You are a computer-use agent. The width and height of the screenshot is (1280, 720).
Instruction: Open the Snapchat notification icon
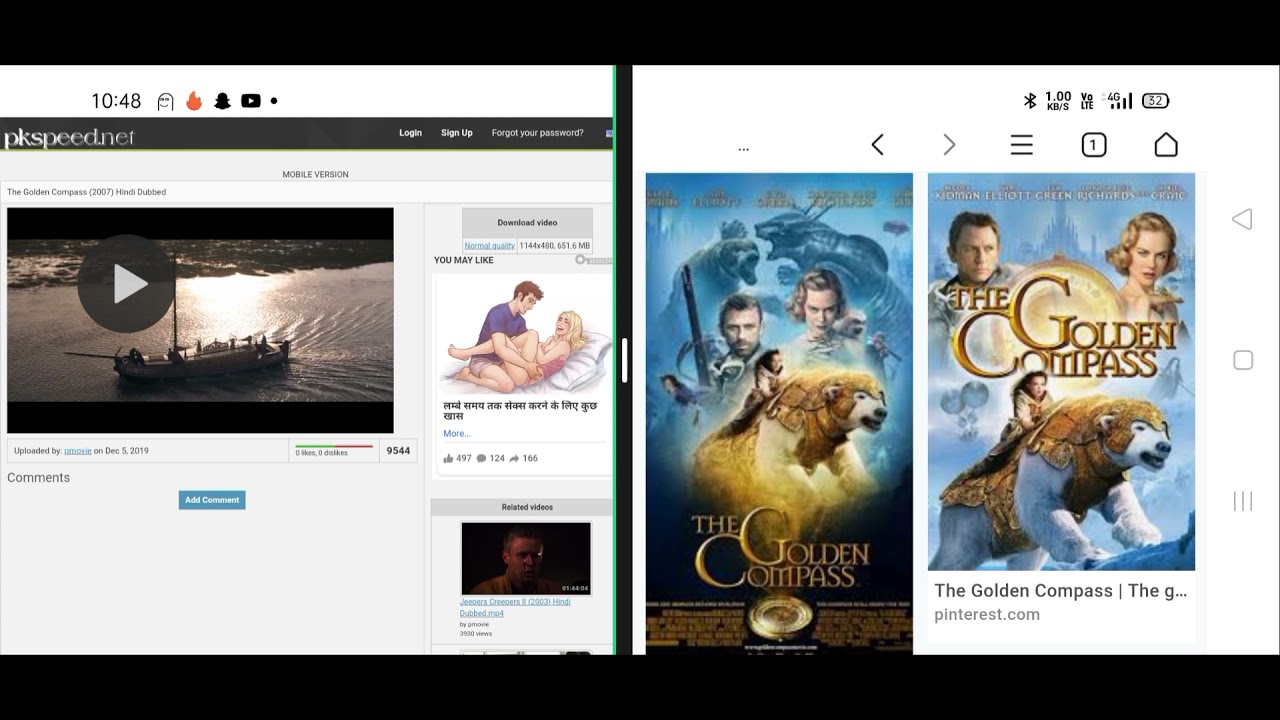point(221,100)
